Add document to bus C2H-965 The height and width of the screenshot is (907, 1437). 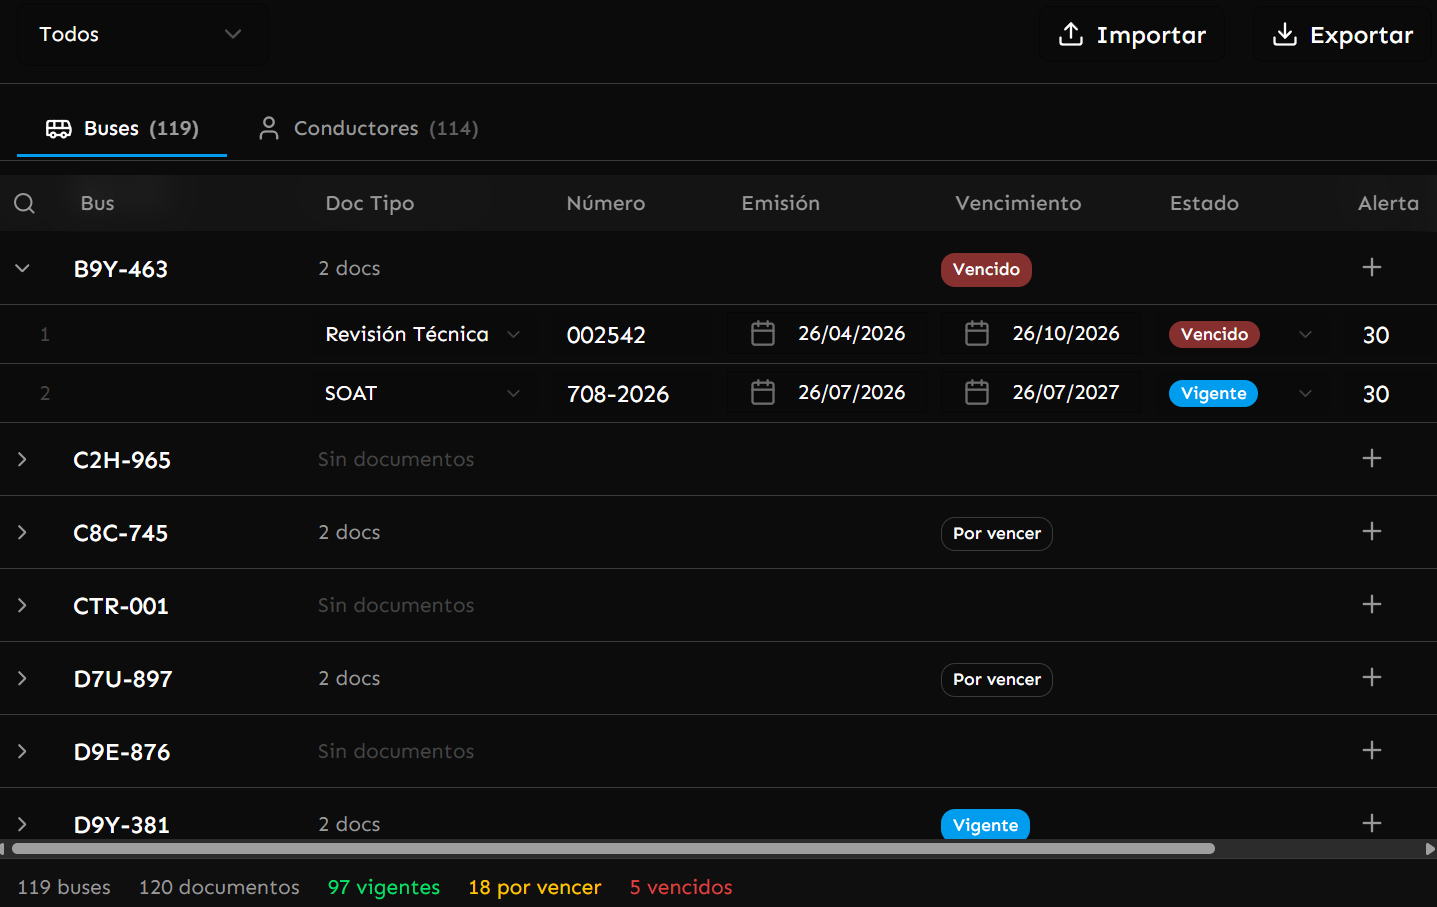point(1372,458)
